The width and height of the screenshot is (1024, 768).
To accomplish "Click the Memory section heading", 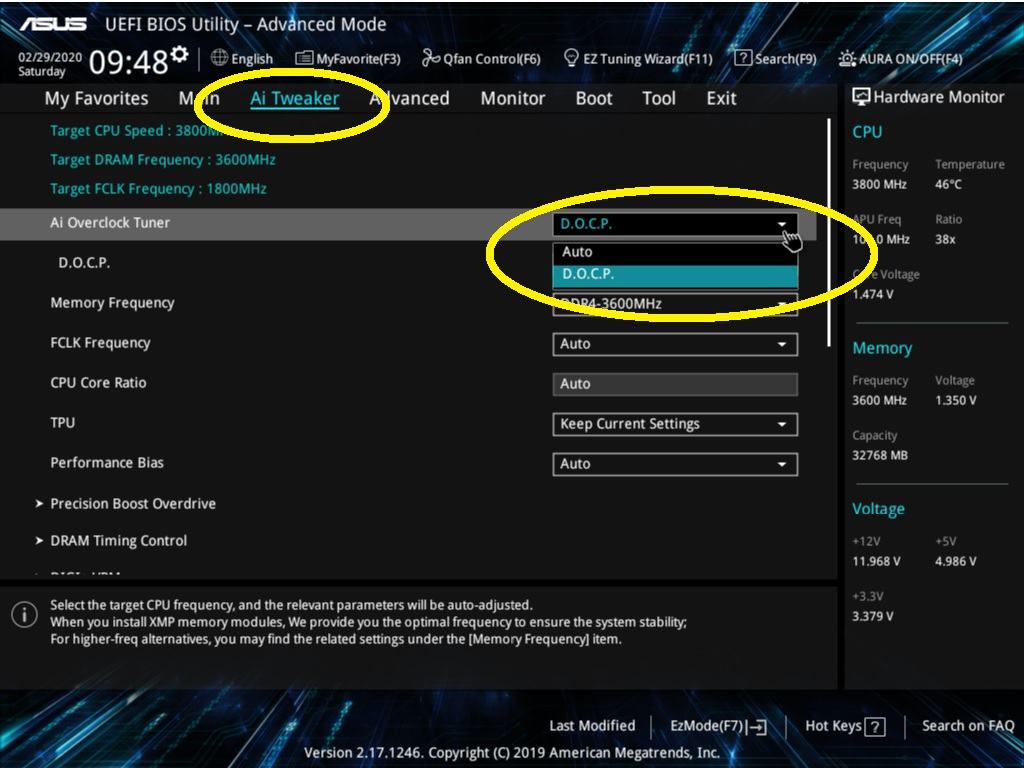I will tap(882, 348).
